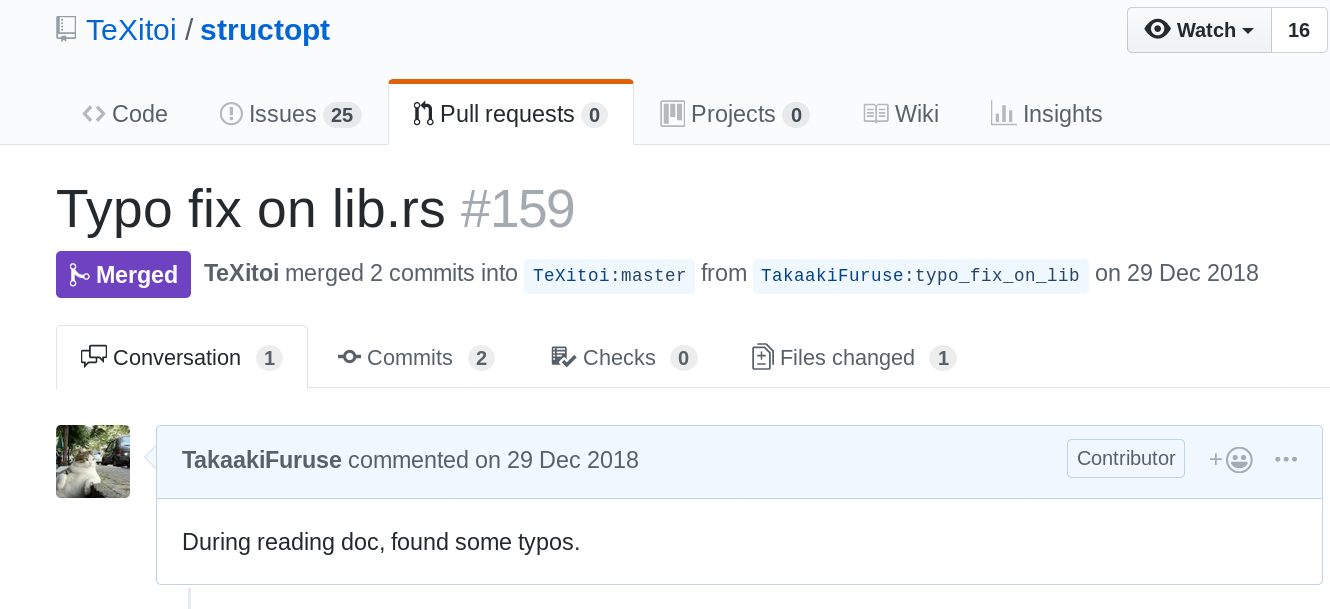Open the comment's three-dot options menu

1286,459
